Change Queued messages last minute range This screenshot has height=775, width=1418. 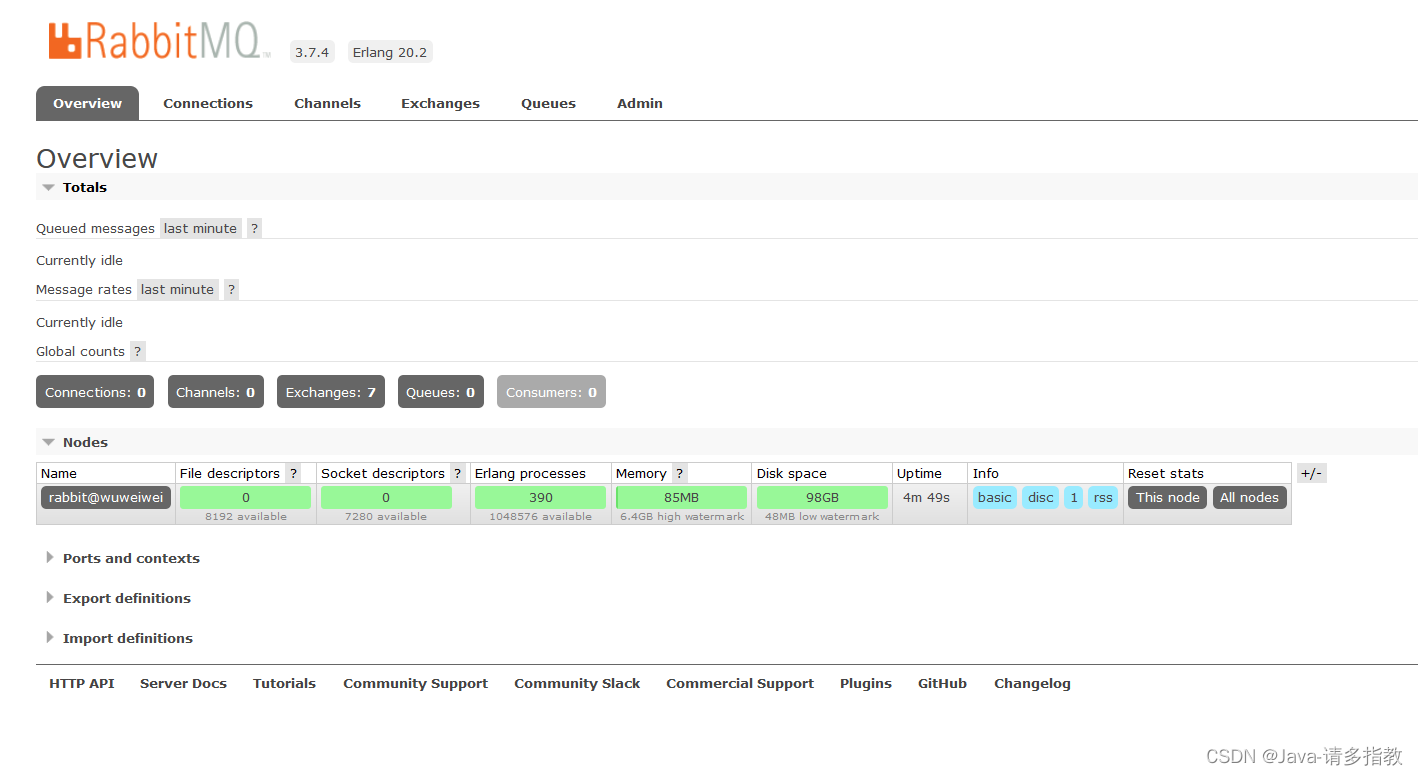pos(200,228)
